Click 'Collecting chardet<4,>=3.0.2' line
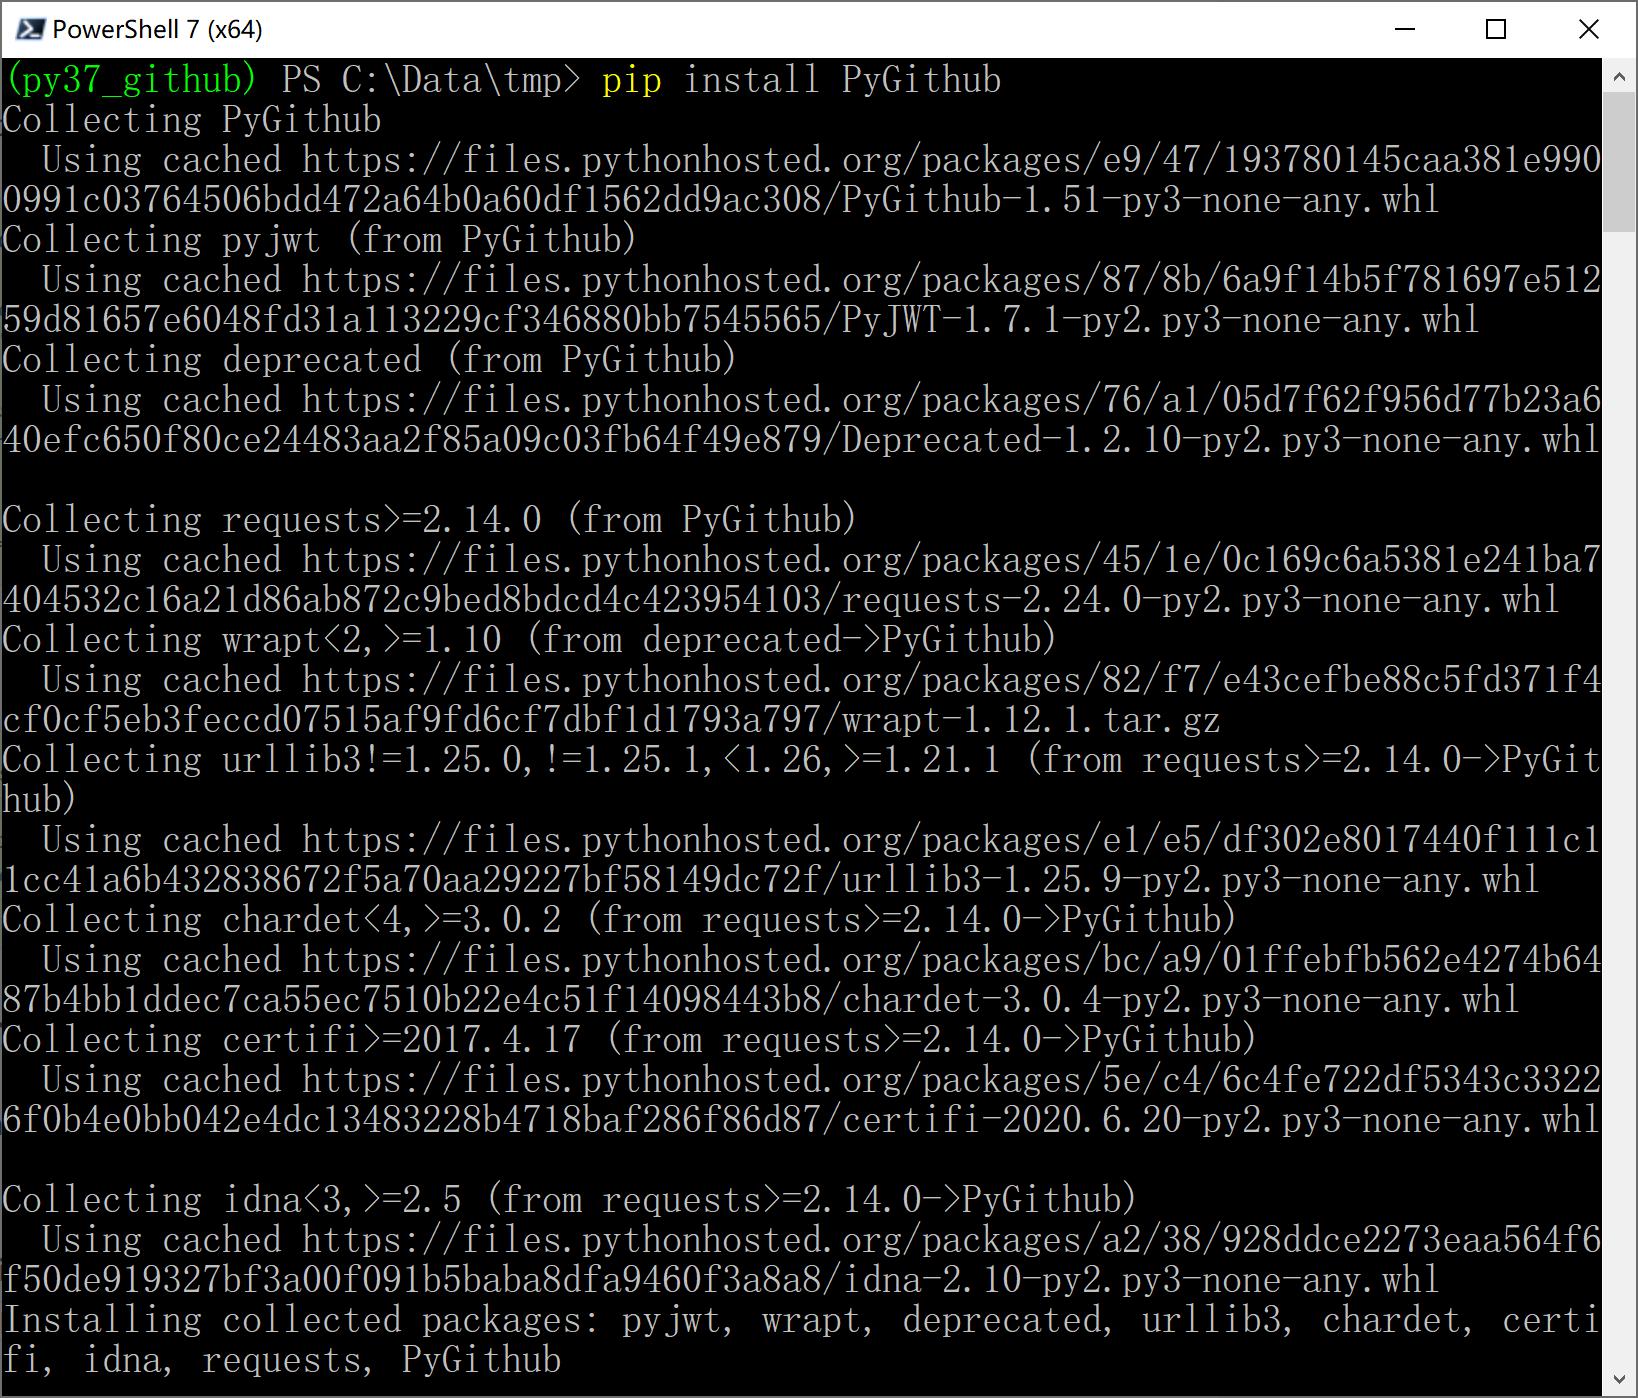This screenshot has height=1398, width=1638. [x=620, y=920]
